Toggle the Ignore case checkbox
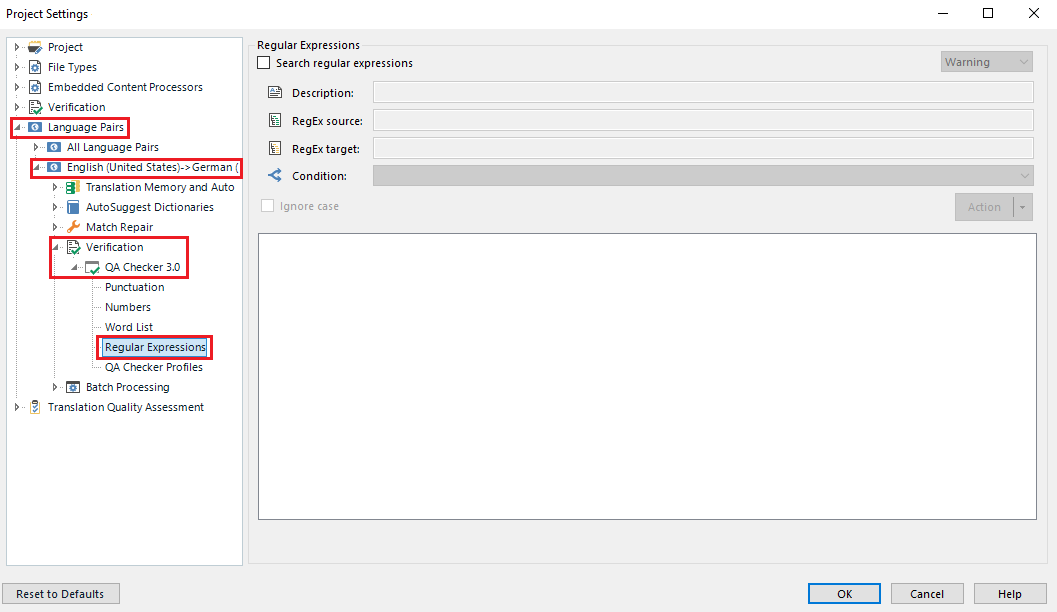1057x612 pixels. pos(266,205)
